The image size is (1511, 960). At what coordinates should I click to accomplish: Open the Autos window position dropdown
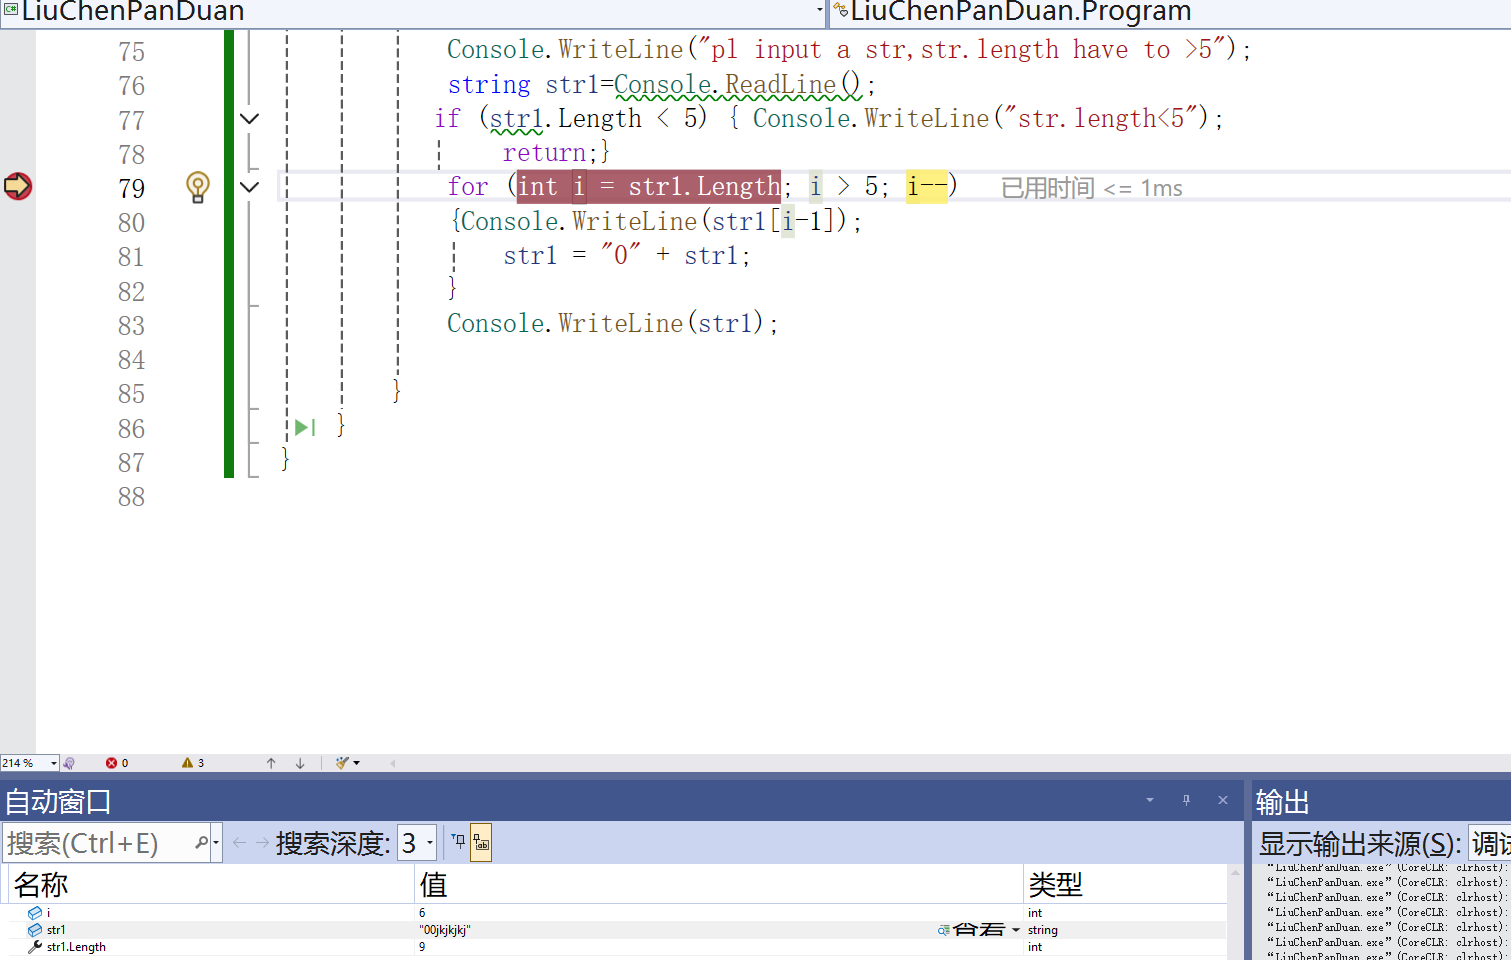tap(1150, 800)
